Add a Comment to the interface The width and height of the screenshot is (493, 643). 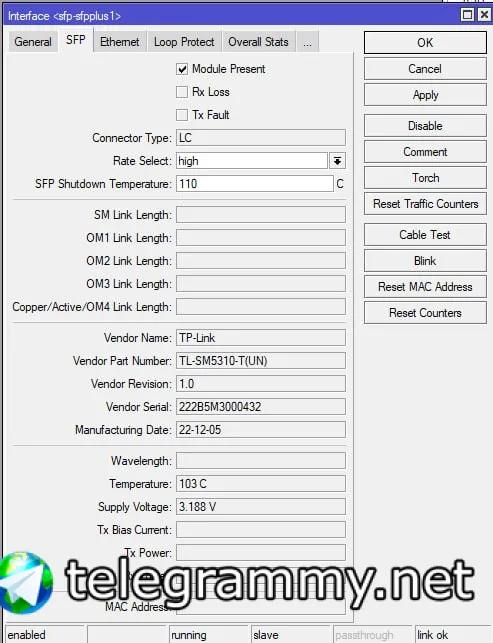pos(425,152)
